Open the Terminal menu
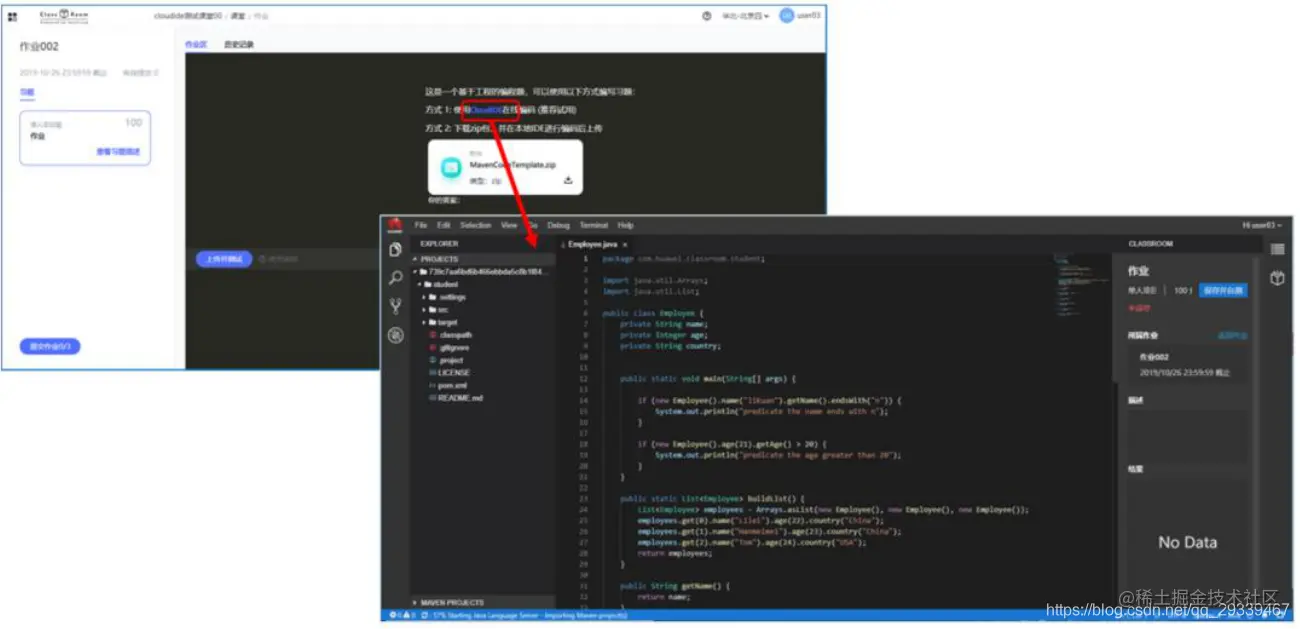This screenshot has height=629, width=1300. pos(594,225)
